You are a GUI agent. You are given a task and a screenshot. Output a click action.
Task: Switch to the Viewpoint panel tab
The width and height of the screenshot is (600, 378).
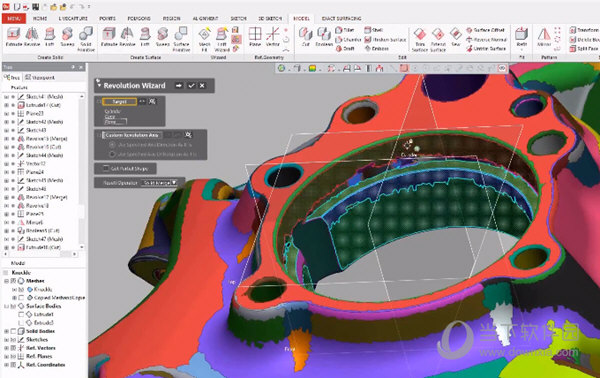coord(40,78)
